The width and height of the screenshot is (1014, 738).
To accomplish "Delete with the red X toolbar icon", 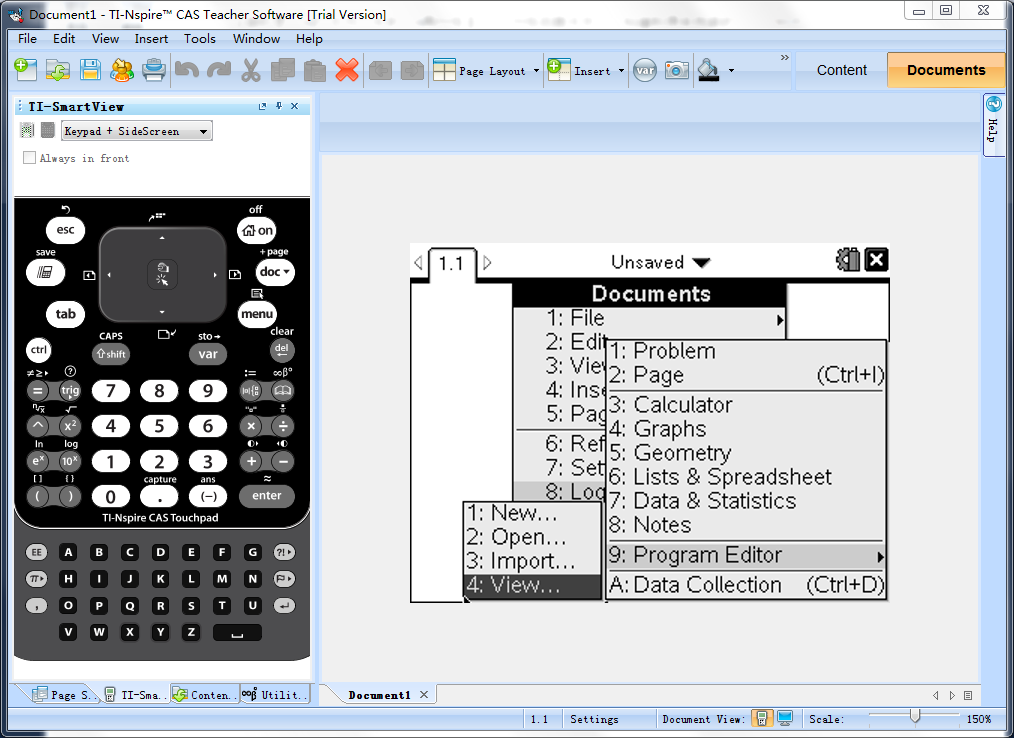I will (347, 70).
